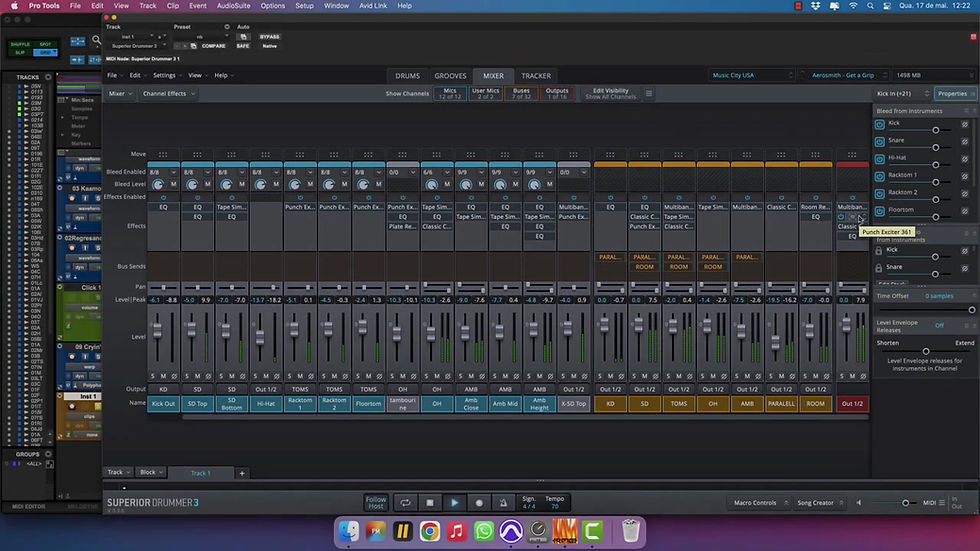
Task: Click the macOS Spotlight search icon
Action: 870,6
